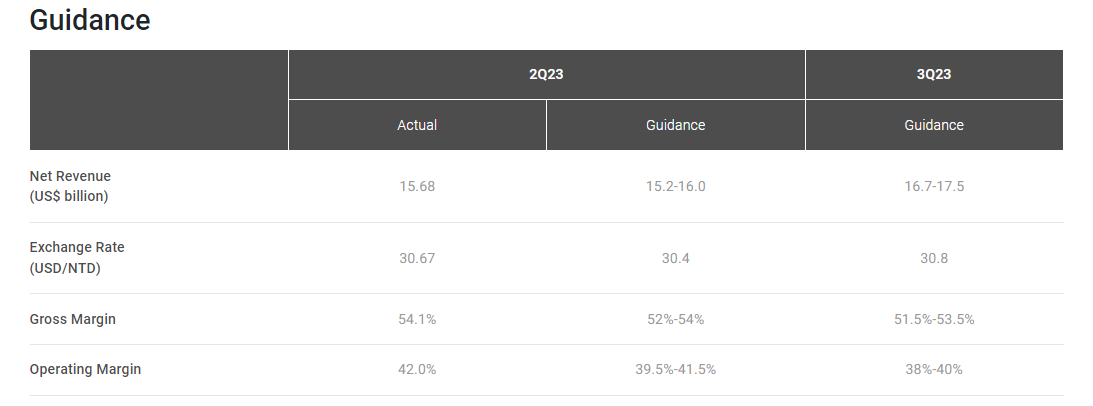Click the 30.67 exchange rate value
Viewport: 1093px width, 406px height.
tap(417, 258)
